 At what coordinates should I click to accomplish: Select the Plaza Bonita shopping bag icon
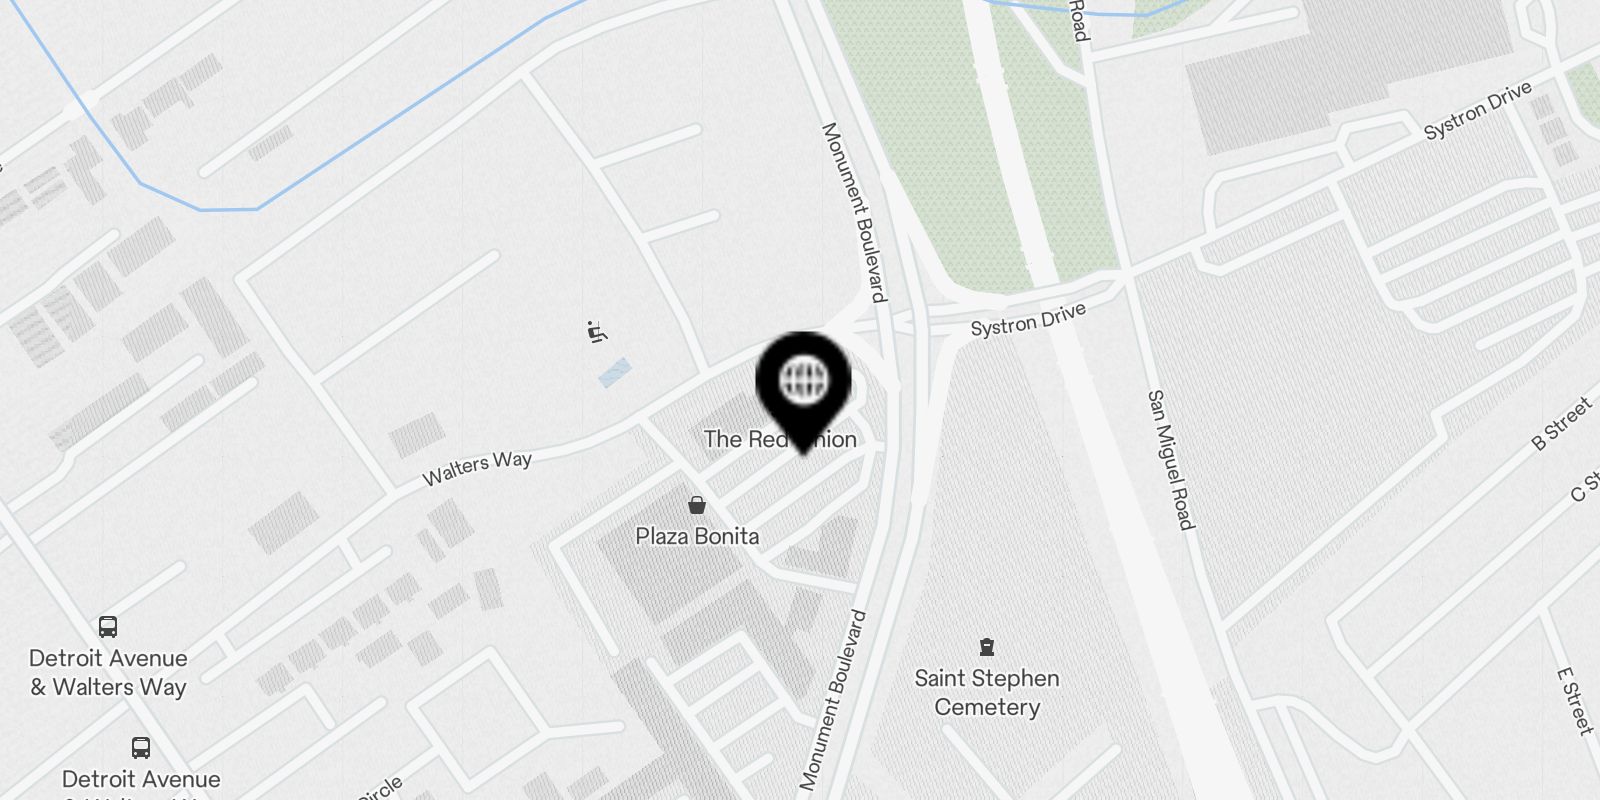pyautogui.click(x=697, y=505)
